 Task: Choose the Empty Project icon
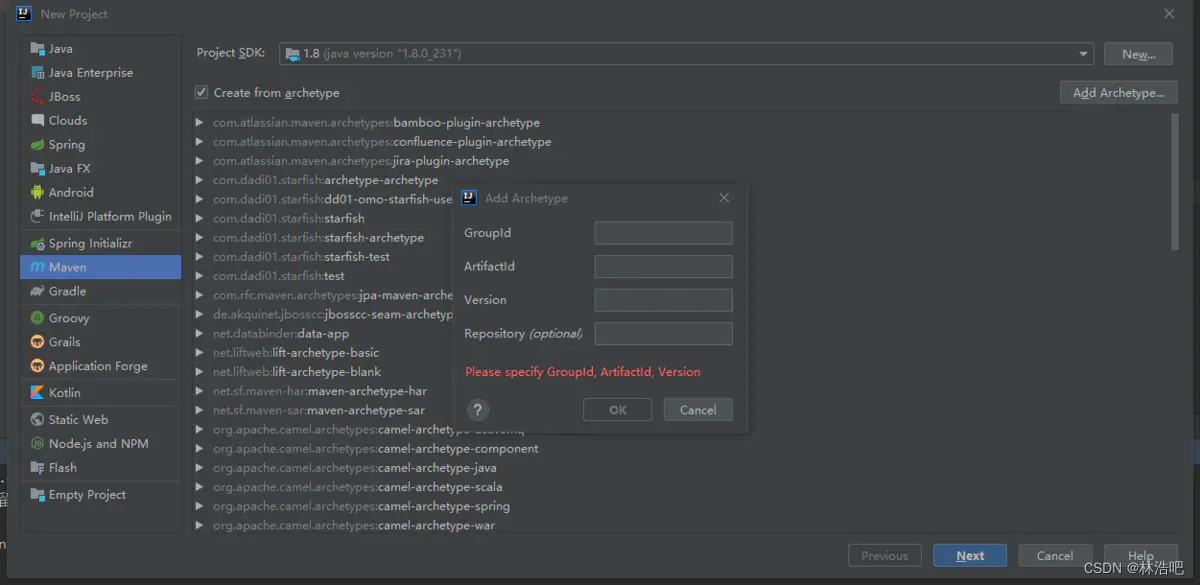37,494
